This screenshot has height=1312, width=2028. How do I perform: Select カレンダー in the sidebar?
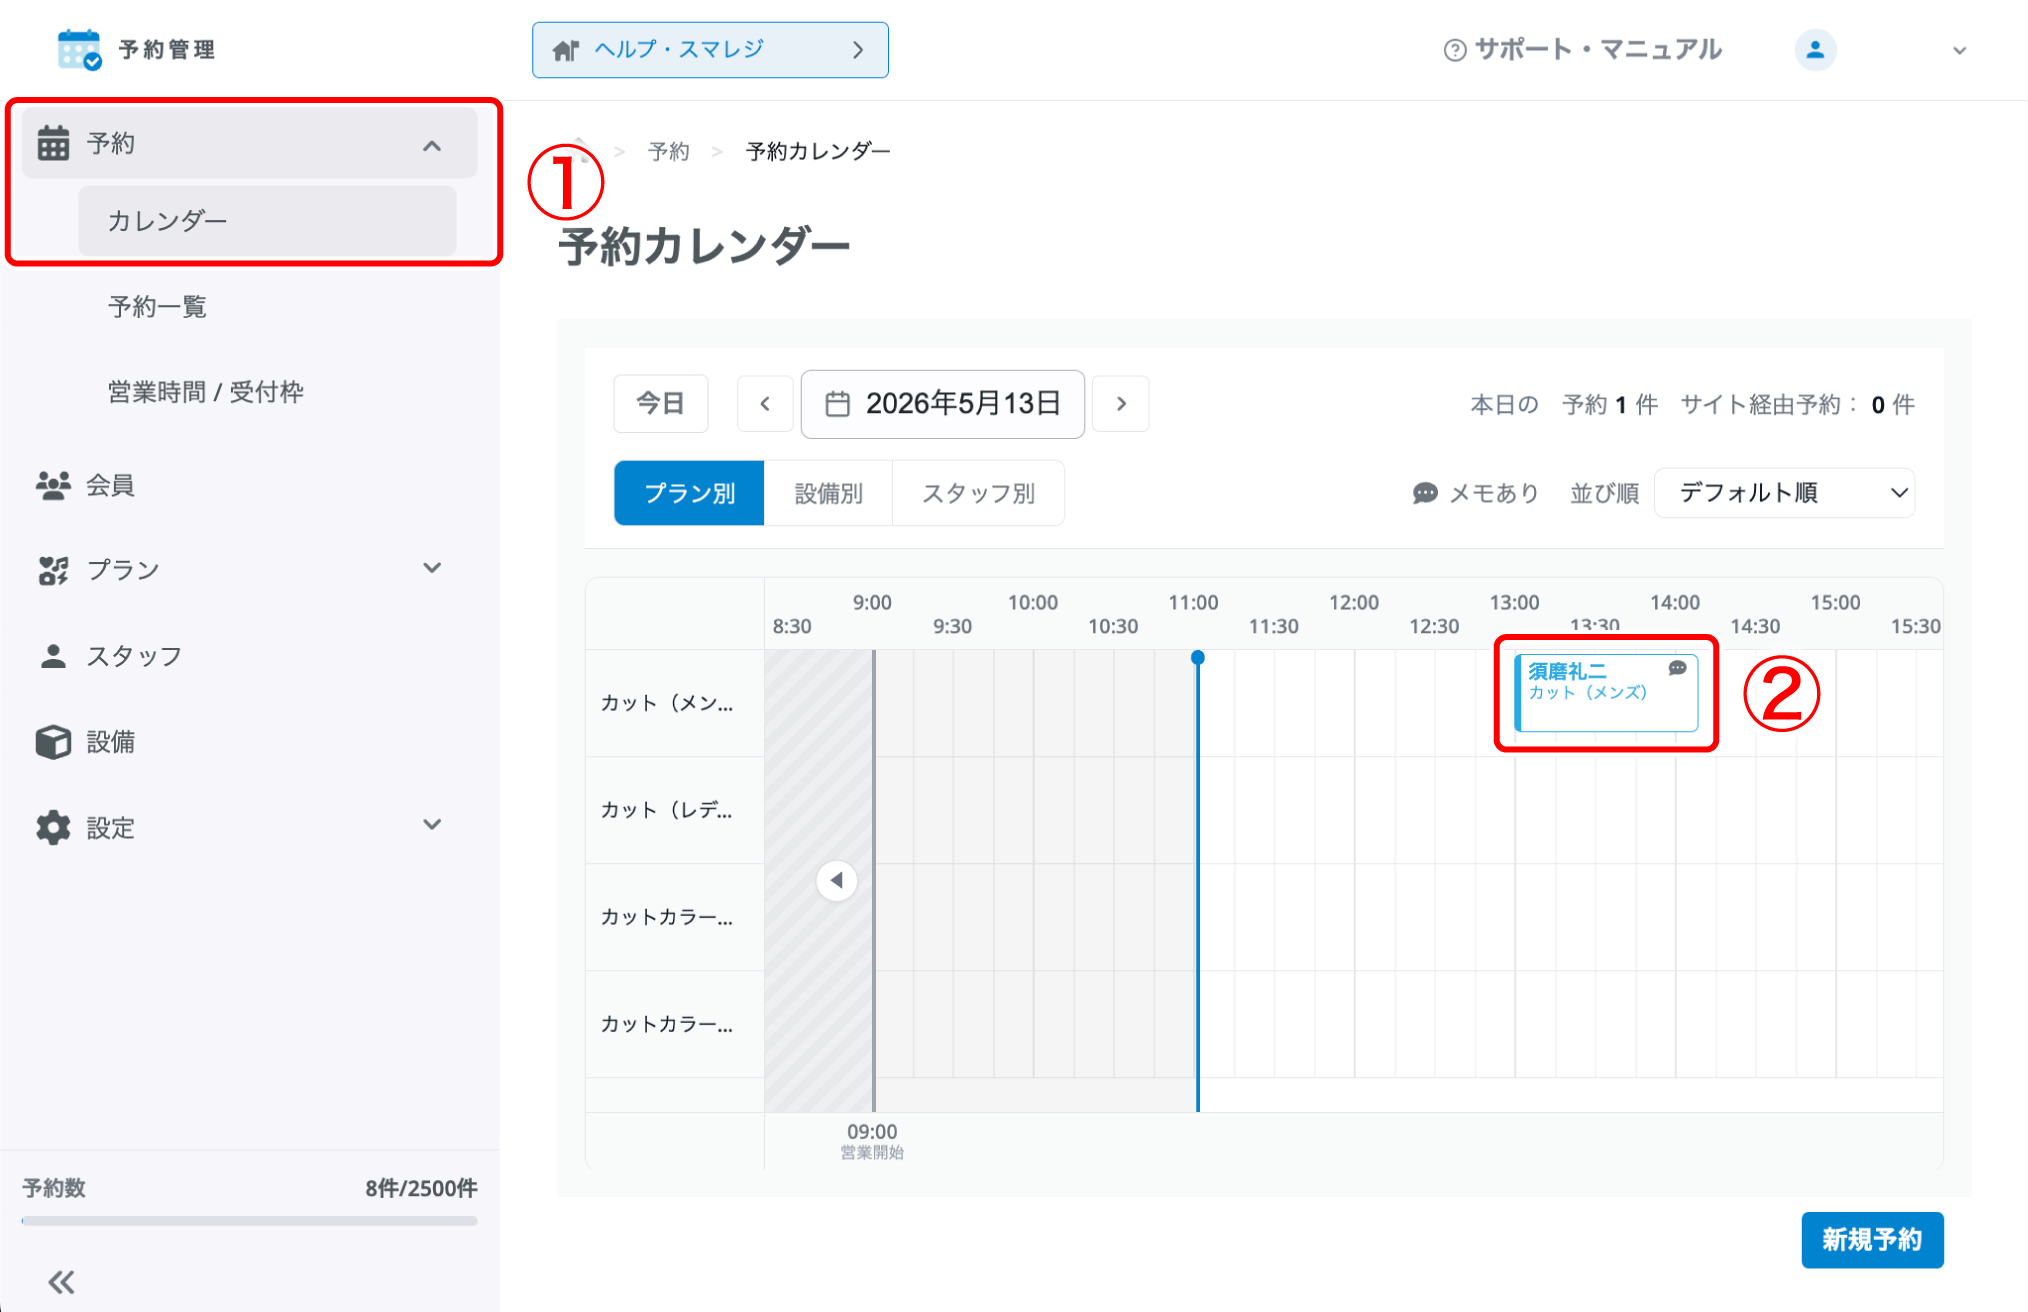coord(267,221)
